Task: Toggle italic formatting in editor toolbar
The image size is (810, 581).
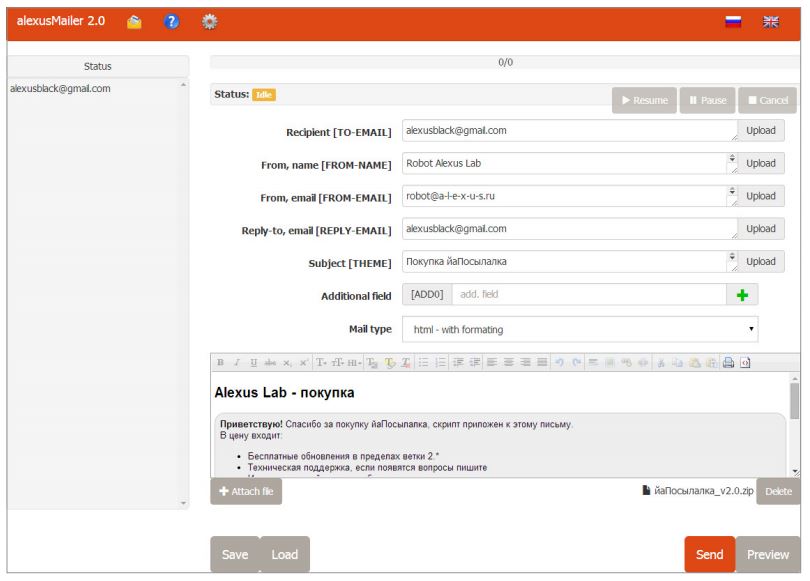Action: [237, 363]
